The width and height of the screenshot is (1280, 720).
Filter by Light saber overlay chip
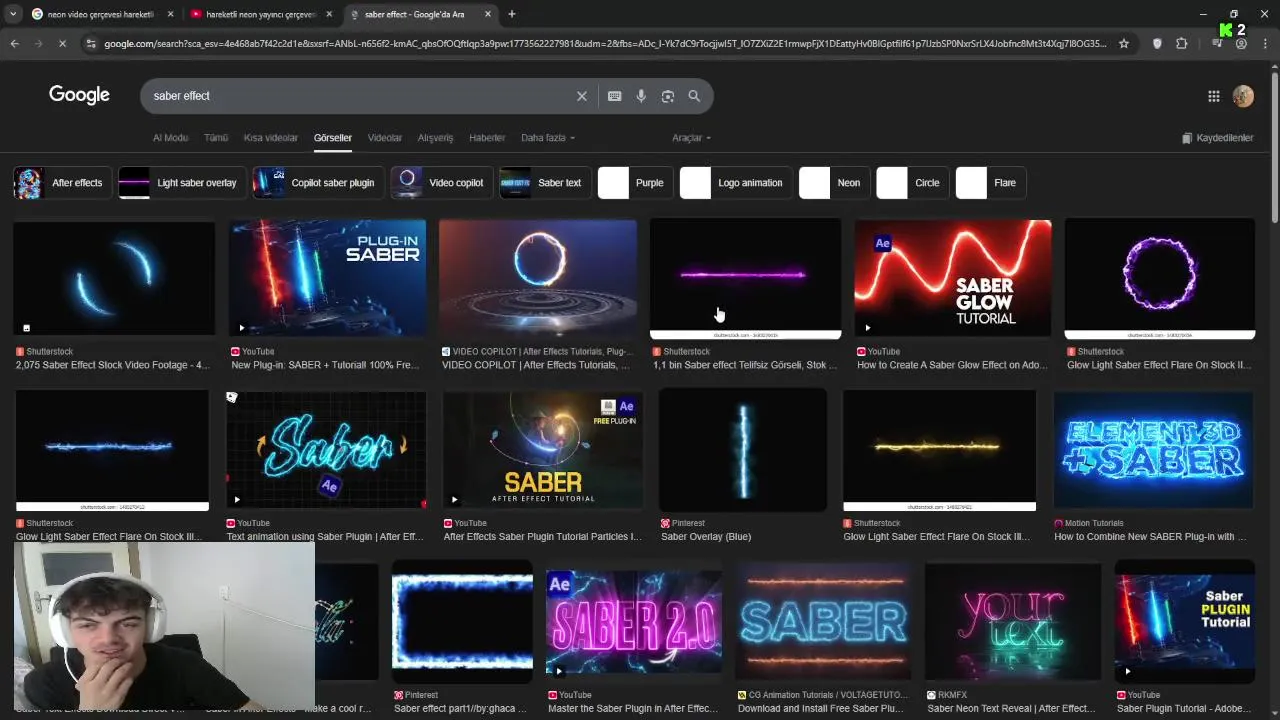point(181,183)
